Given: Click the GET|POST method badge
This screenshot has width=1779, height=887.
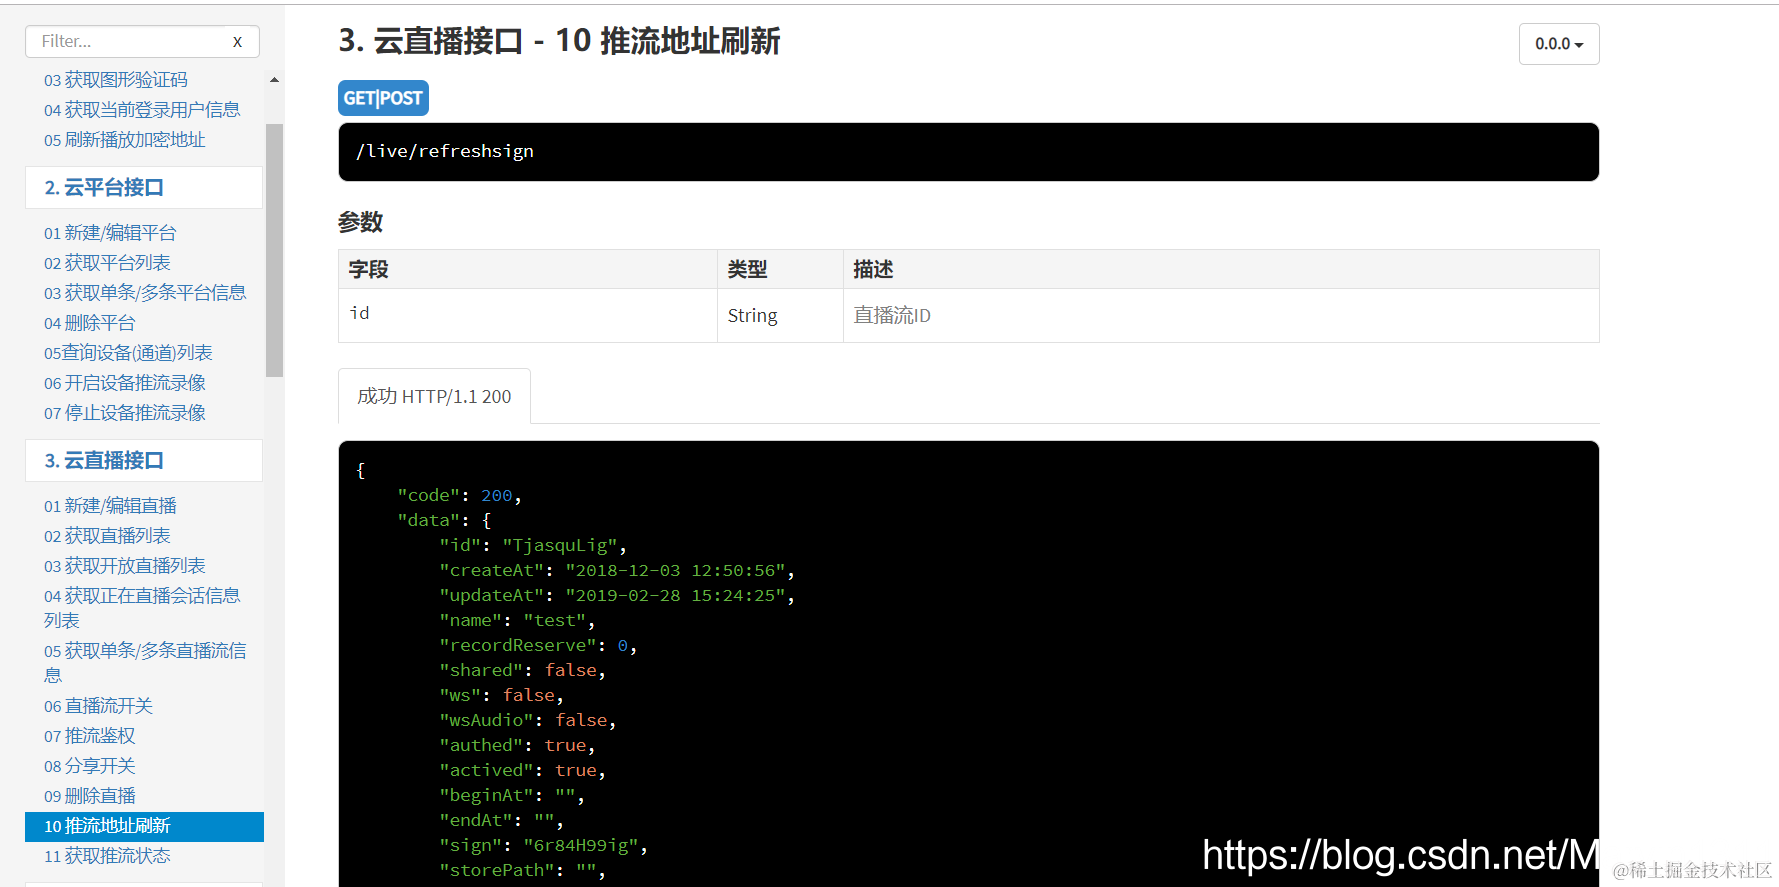Looking at the screenshot, I should 383,98.
